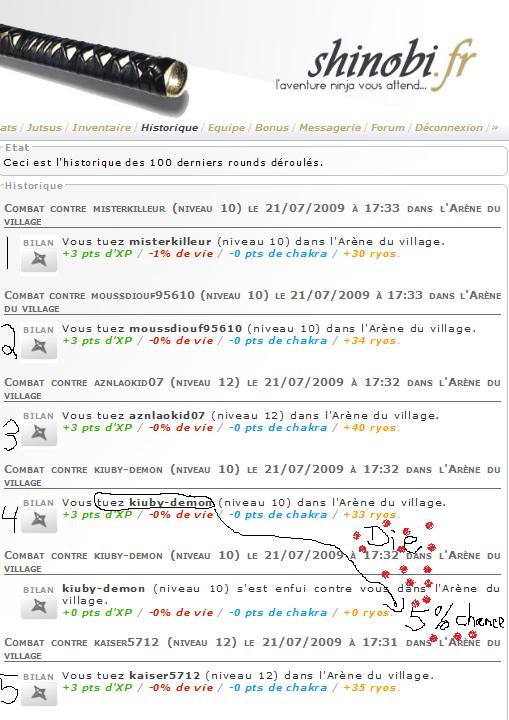Open the Inventaire menu
Image resolution: width=509 pixels, height=720 pixels.
coord(102,128)
